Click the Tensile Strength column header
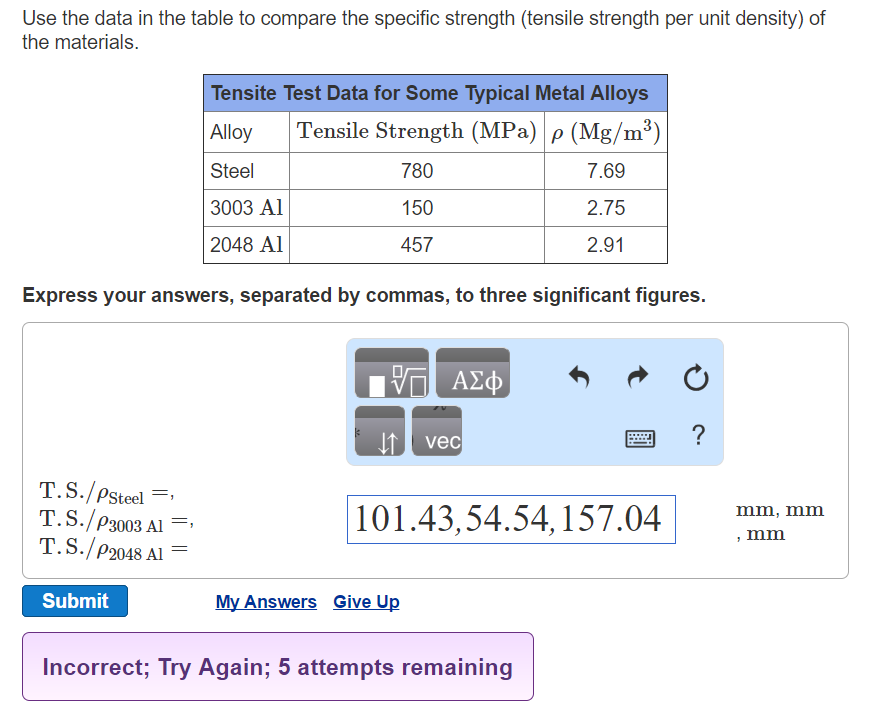Viewport: 878px width, 719px height. tap(416, 131)
